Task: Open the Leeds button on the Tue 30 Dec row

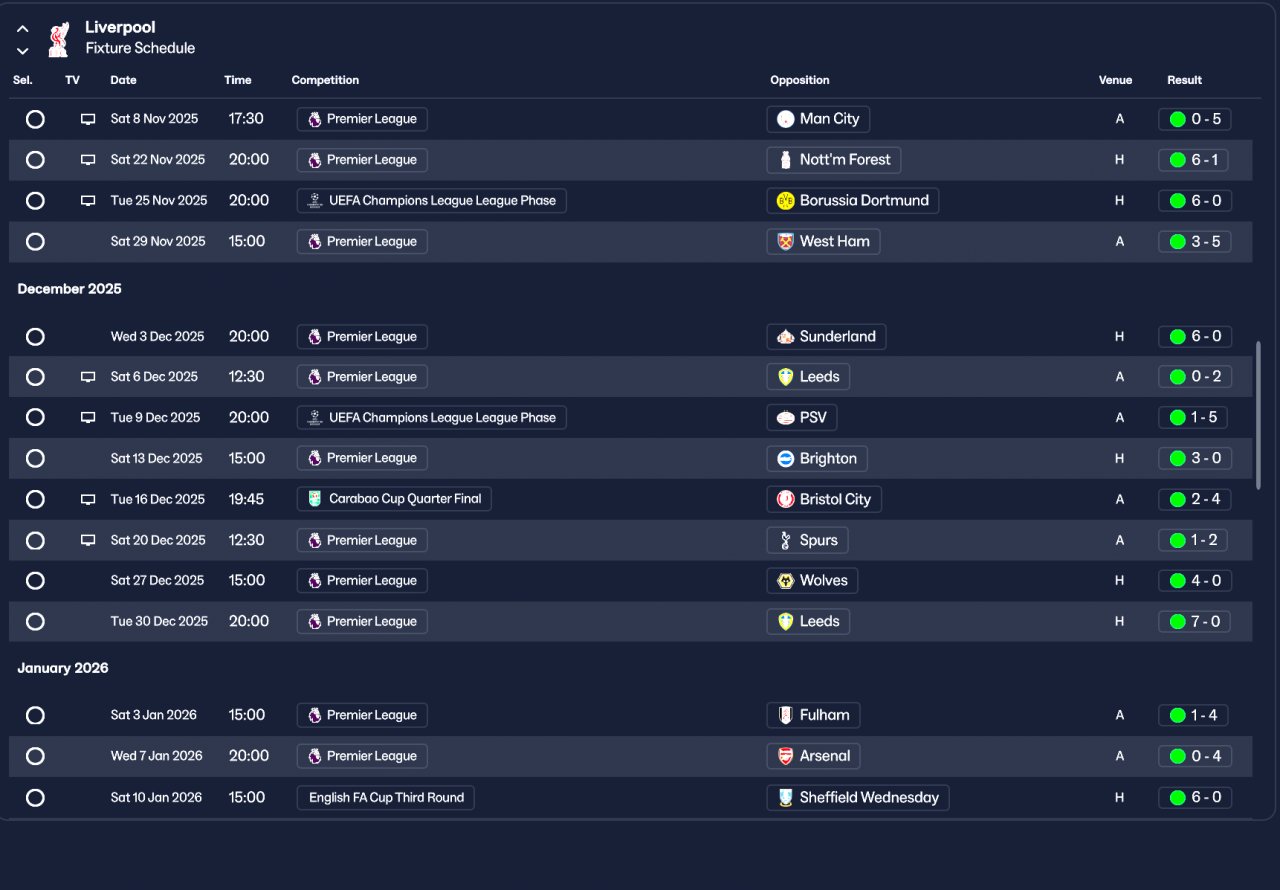Action: tap(809, 622)
